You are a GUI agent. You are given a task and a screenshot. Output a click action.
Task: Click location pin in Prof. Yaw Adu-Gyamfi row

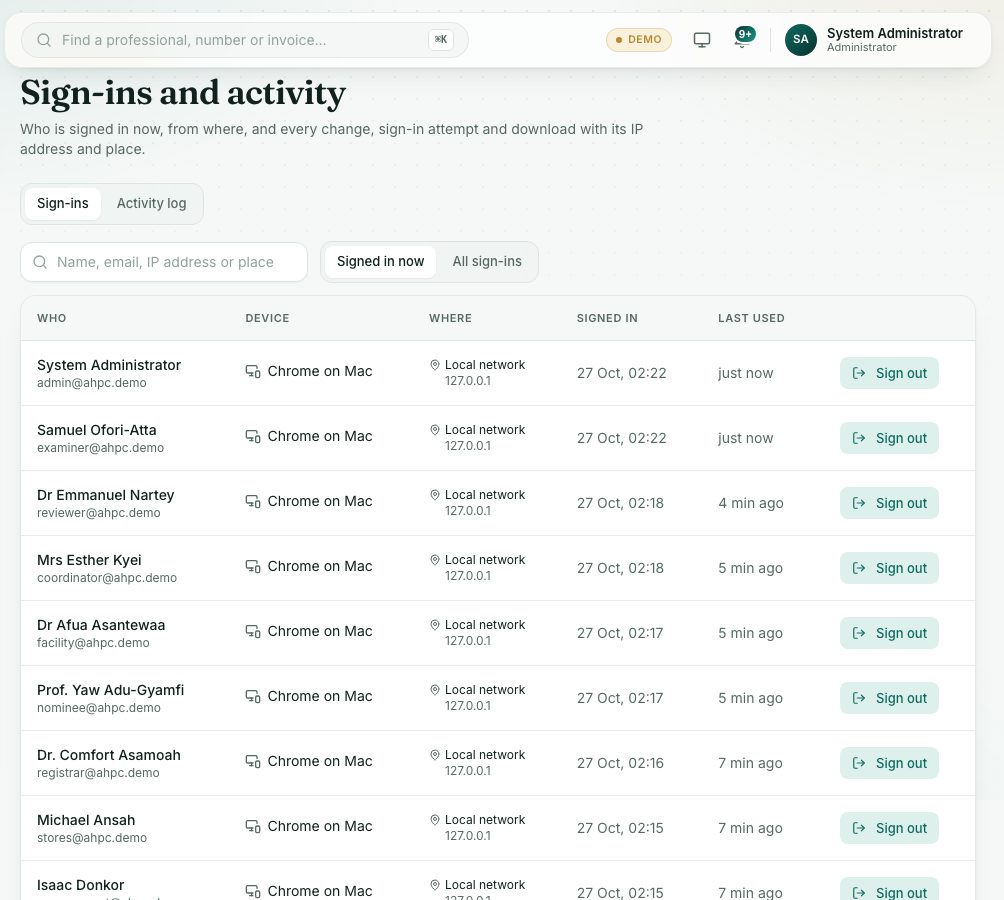(435, 690)
